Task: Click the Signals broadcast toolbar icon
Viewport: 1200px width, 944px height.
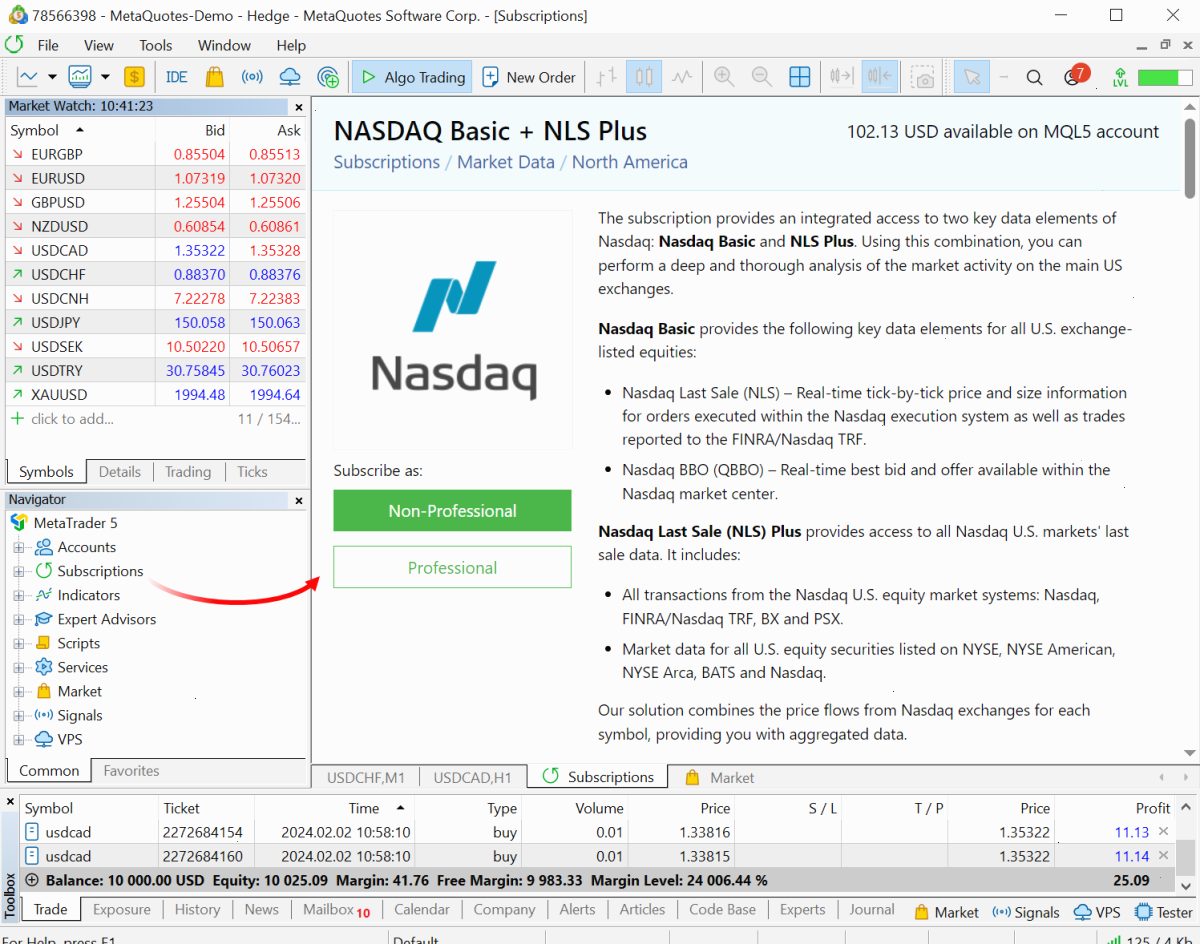Action: click(x=252, y=77)
